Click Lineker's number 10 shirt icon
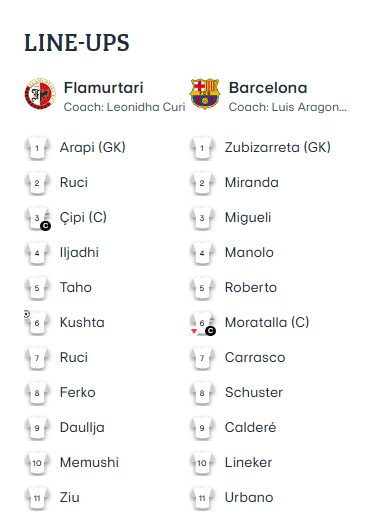Image resolution: width=376 pixels, height=527 pixels. [202, 463]
